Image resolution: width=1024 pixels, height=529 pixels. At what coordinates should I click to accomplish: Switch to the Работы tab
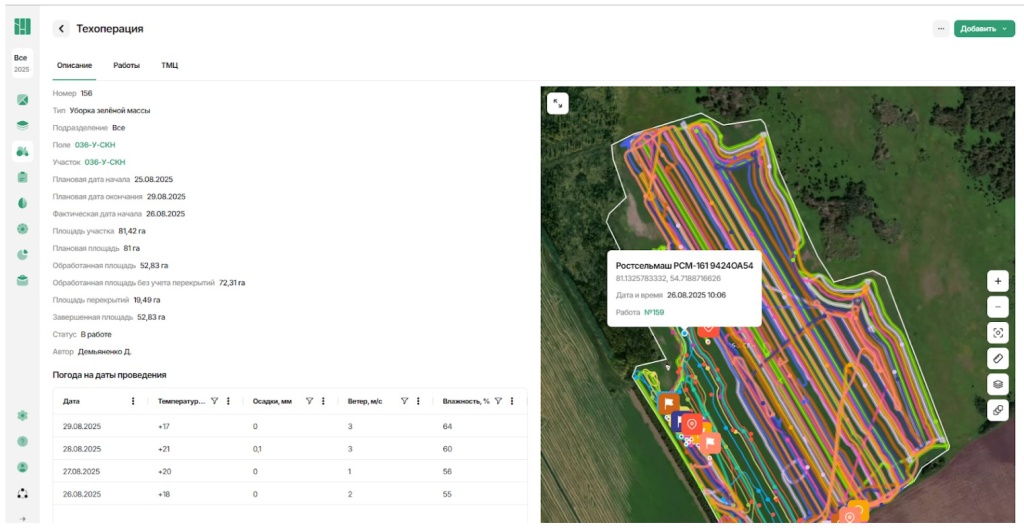(x=126, y=65)
